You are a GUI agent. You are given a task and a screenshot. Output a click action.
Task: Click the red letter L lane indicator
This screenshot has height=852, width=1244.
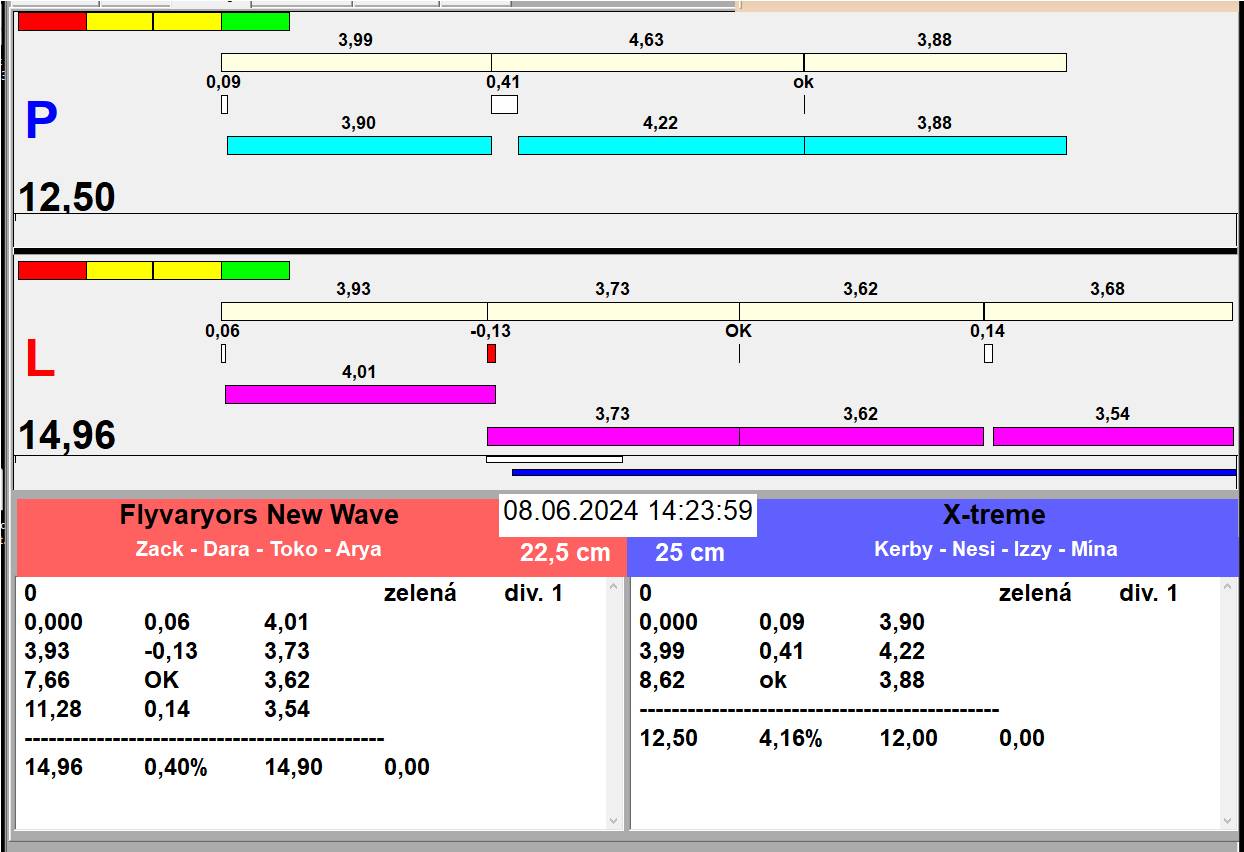coord(39,359)
